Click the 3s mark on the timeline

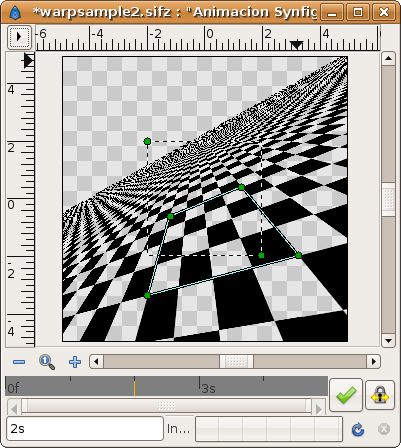(208, 388)
